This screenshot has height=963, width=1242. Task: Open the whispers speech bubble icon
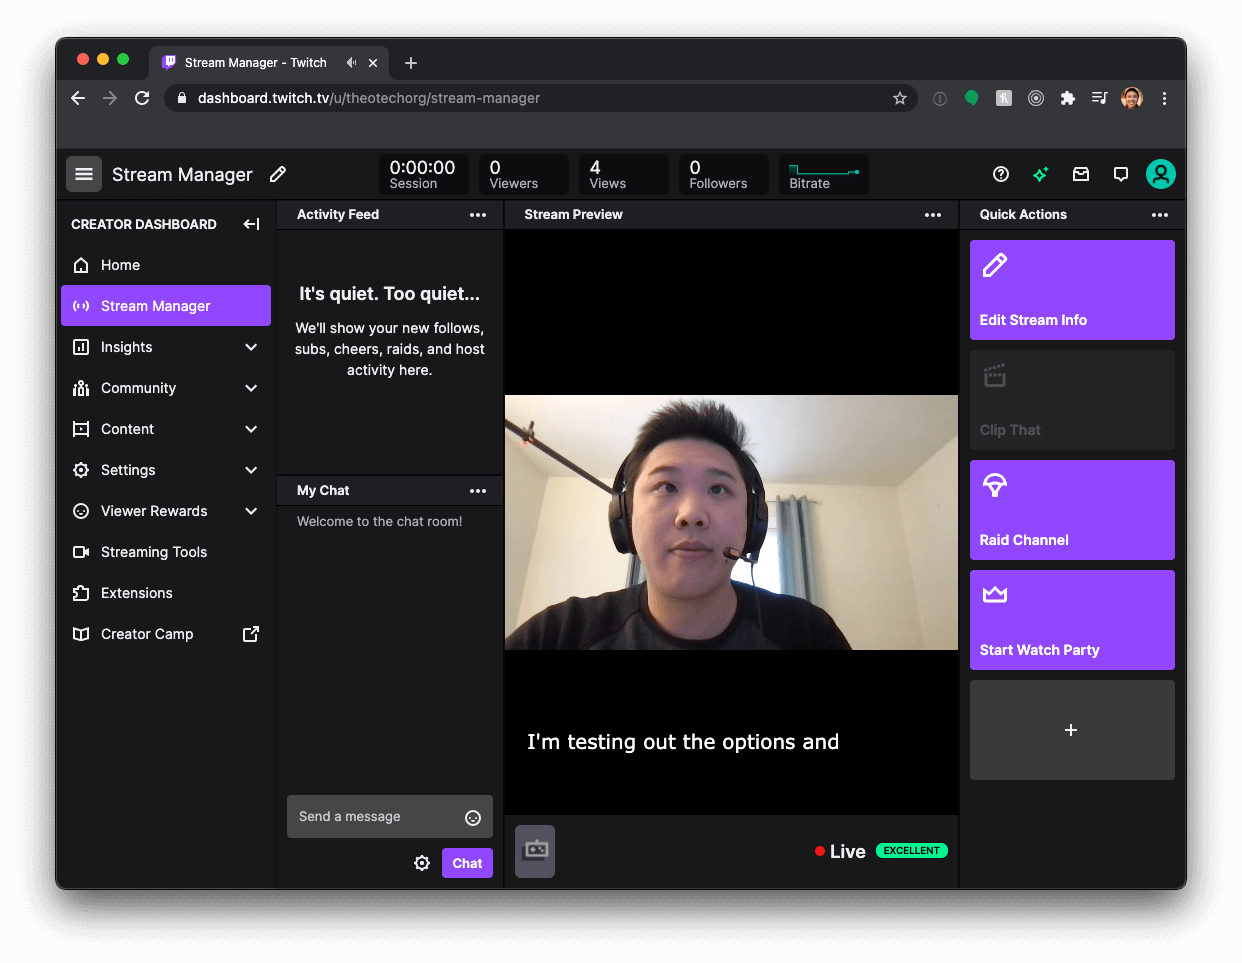[1121, 174]
